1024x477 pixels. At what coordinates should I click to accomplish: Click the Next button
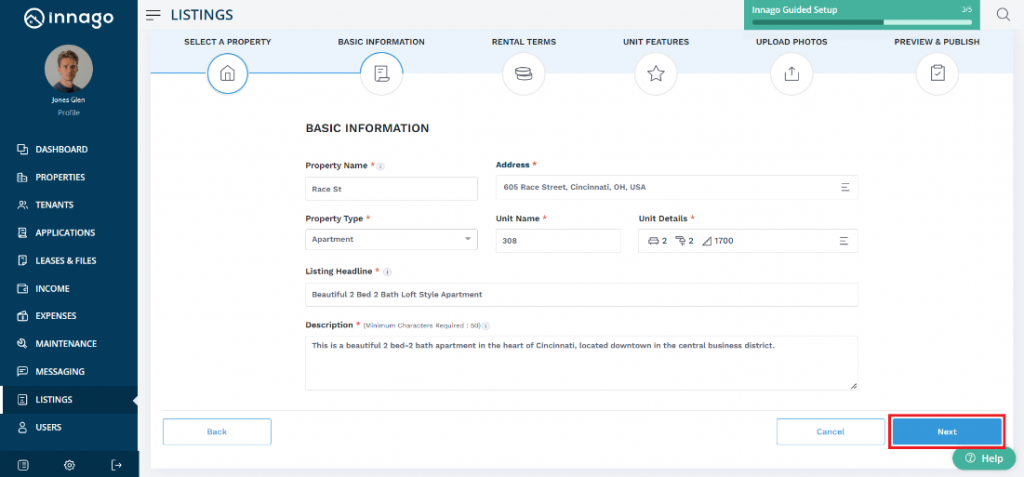[947, 432]
